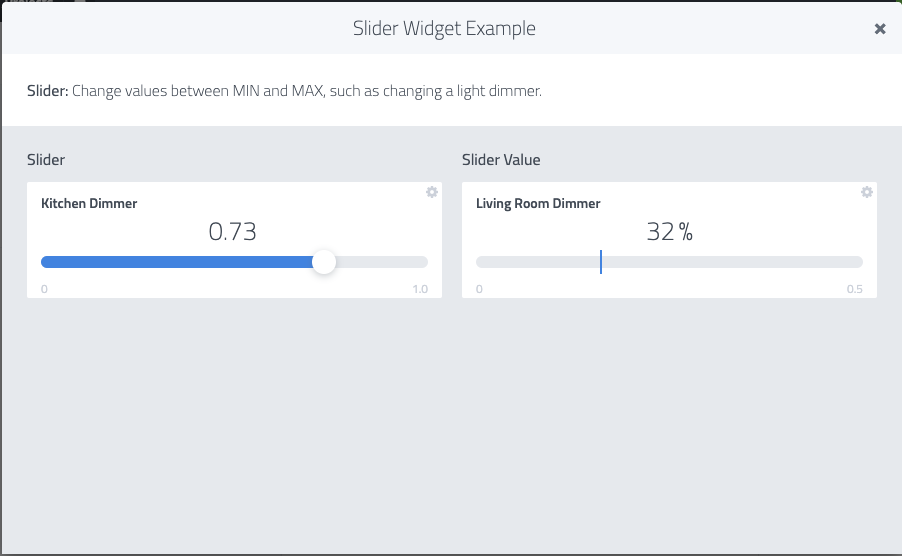Click the Kitchen Dimmer slider handle

click(324, 262)
